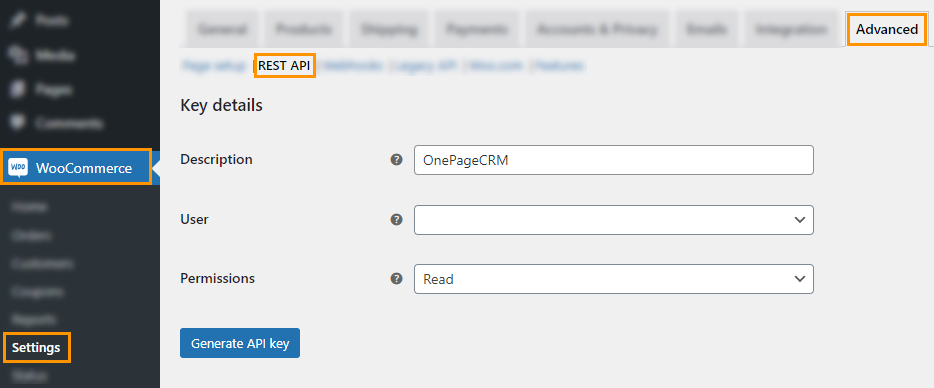Click the help icon beside Description
Screen dimensions: 934x388
[396, 160]
